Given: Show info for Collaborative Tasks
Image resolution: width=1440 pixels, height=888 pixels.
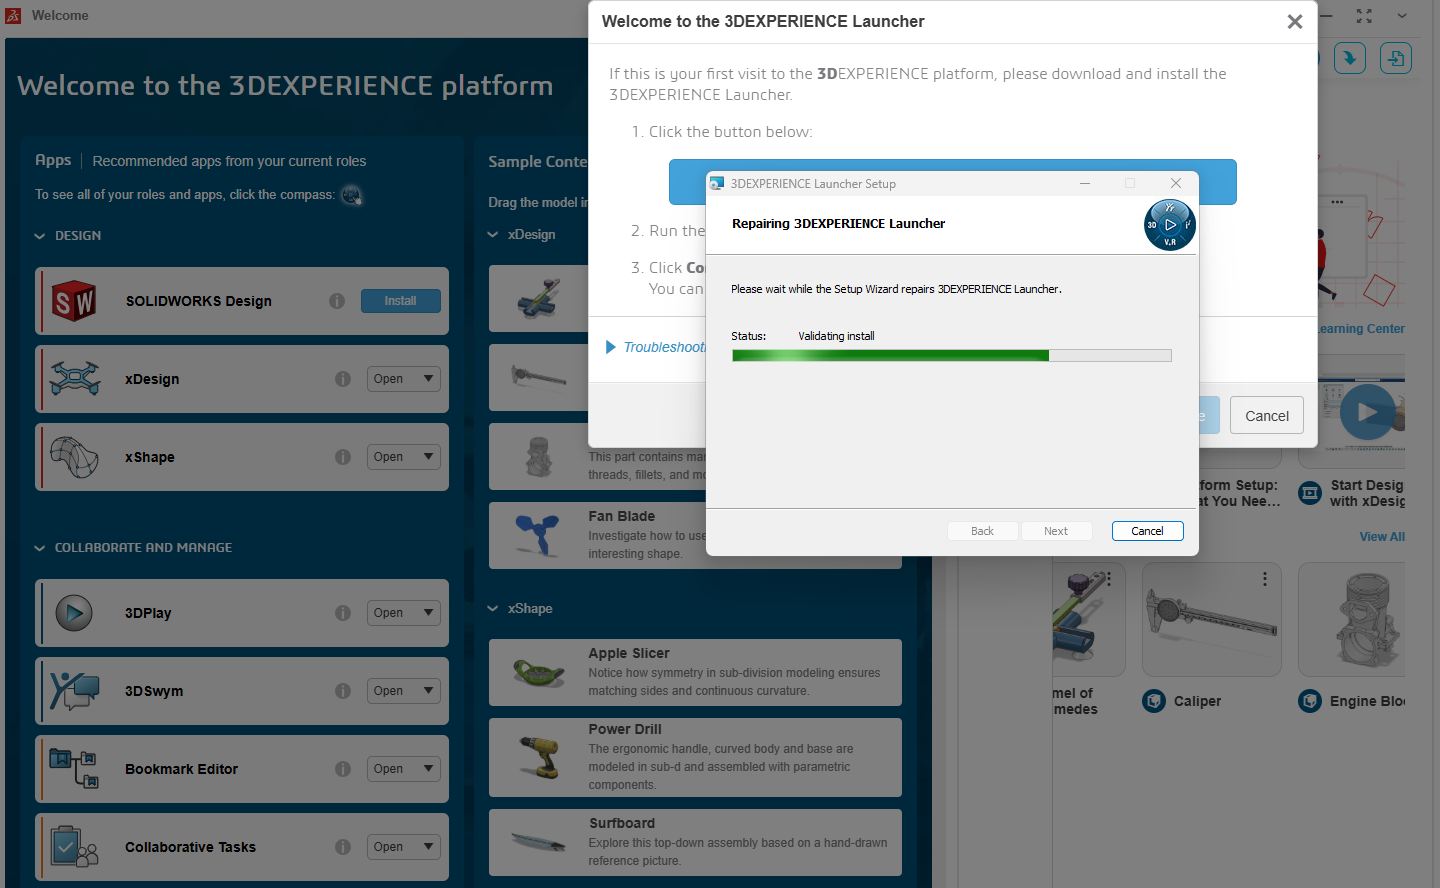Looking at the screenshot, I should click(x=343, y=847).
